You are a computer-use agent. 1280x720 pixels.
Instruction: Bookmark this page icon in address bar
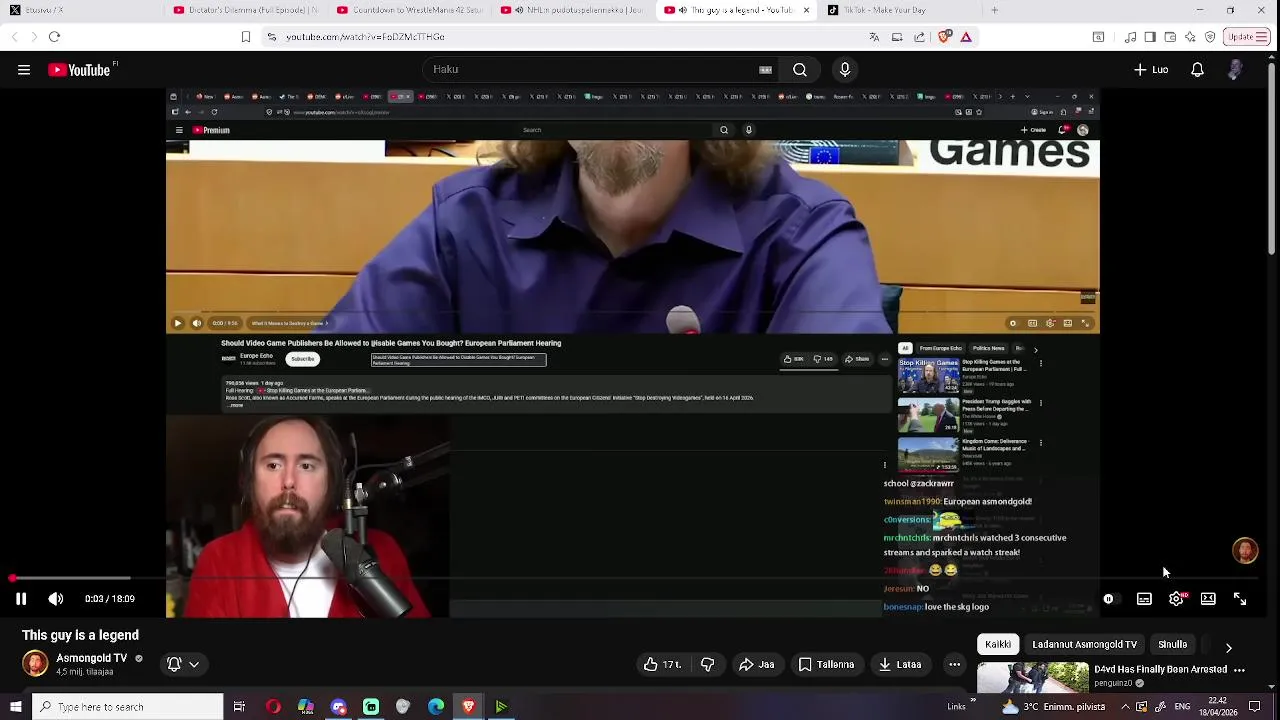245,37
